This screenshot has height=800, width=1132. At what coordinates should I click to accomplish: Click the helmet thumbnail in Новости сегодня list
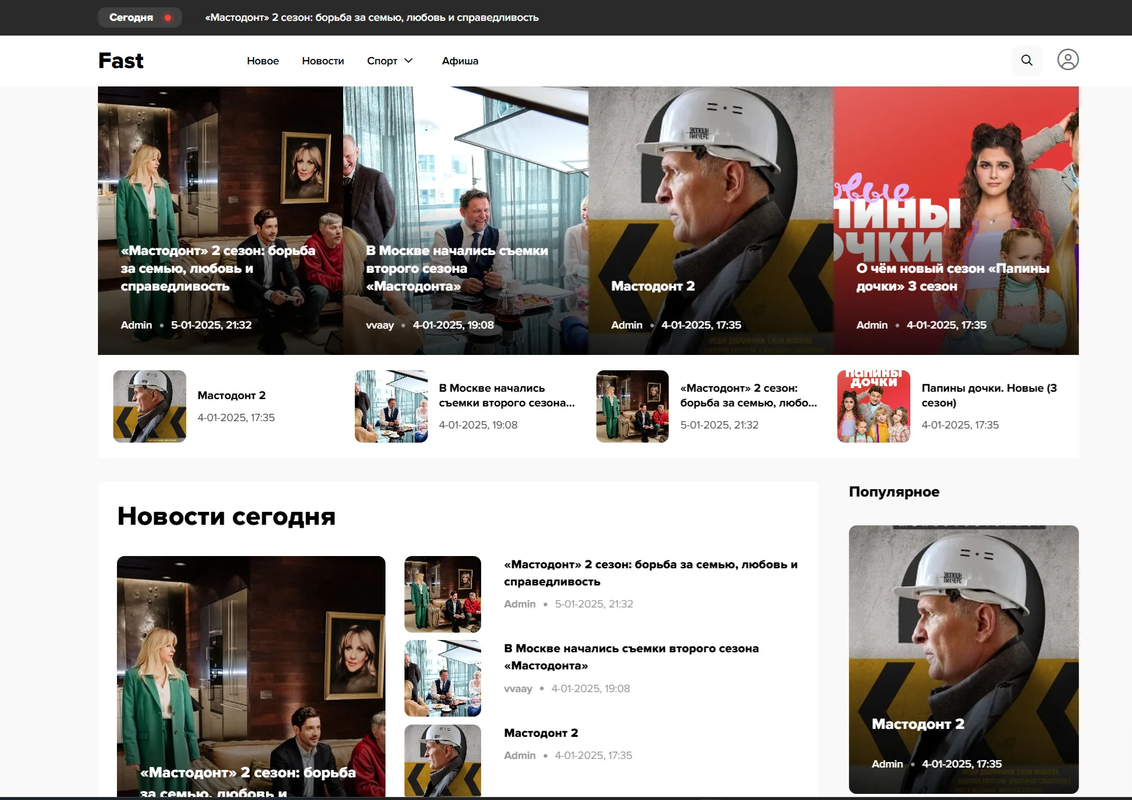[443, 760]
